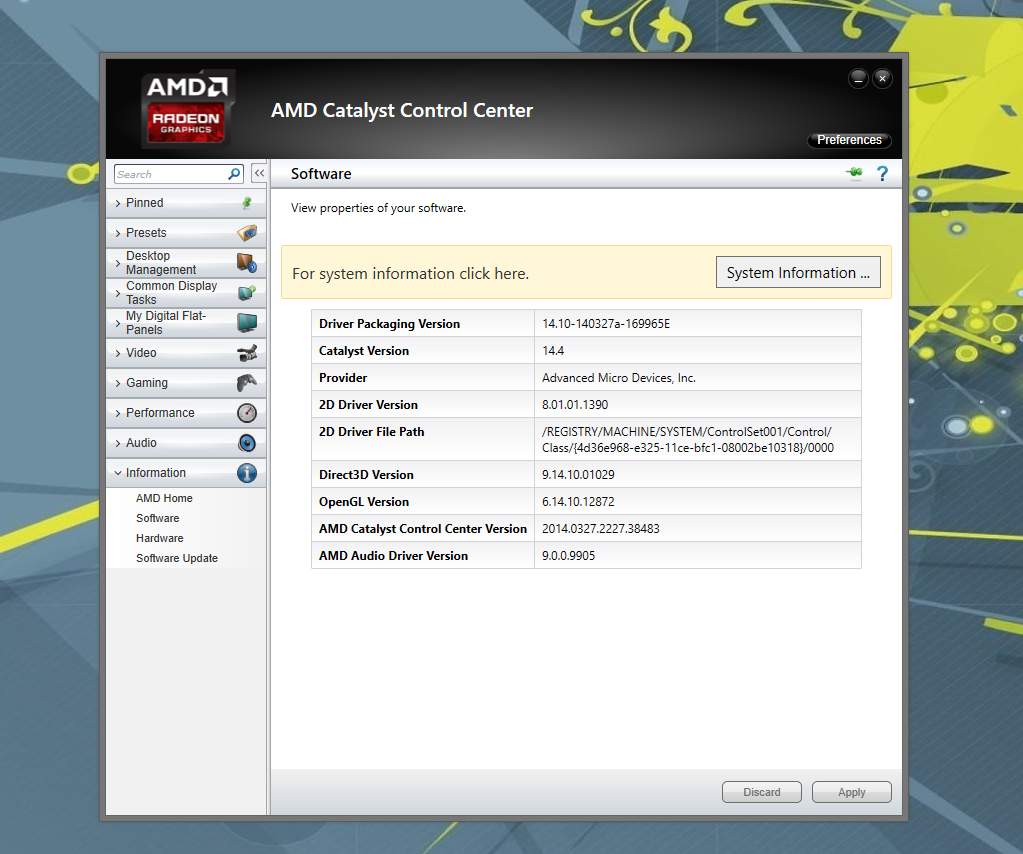
Task: Pin this page using green pin icon
Action: click(854, 173)
